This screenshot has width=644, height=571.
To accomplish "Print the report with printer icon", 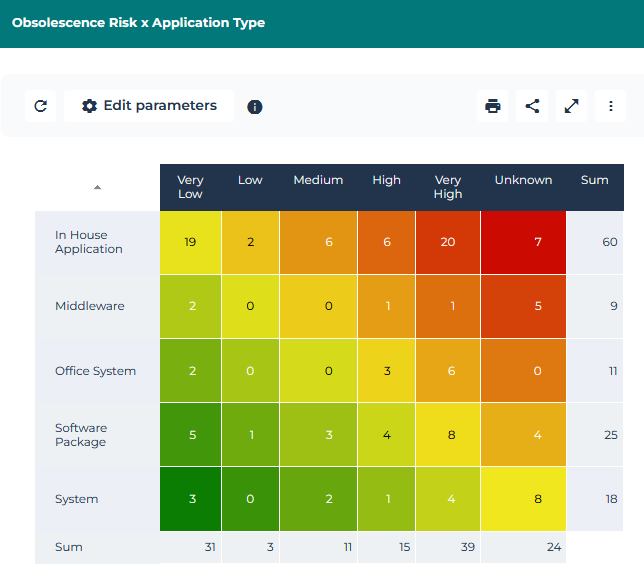I will [x=492, y=106].
